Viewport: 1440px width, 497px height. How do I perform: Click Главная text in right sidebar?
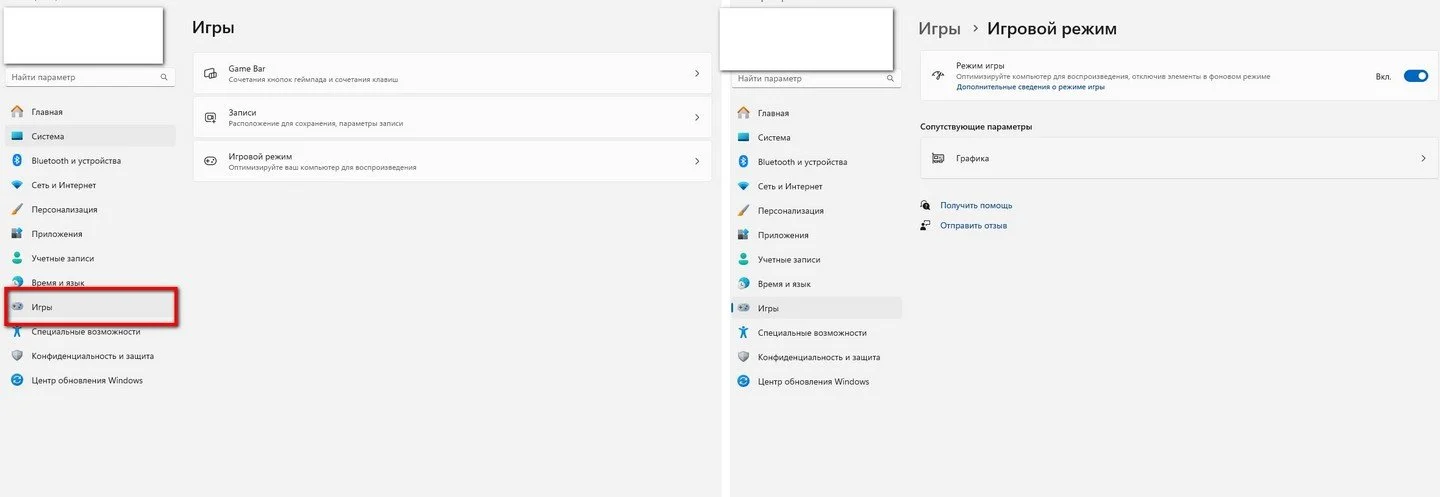(773, 113)
